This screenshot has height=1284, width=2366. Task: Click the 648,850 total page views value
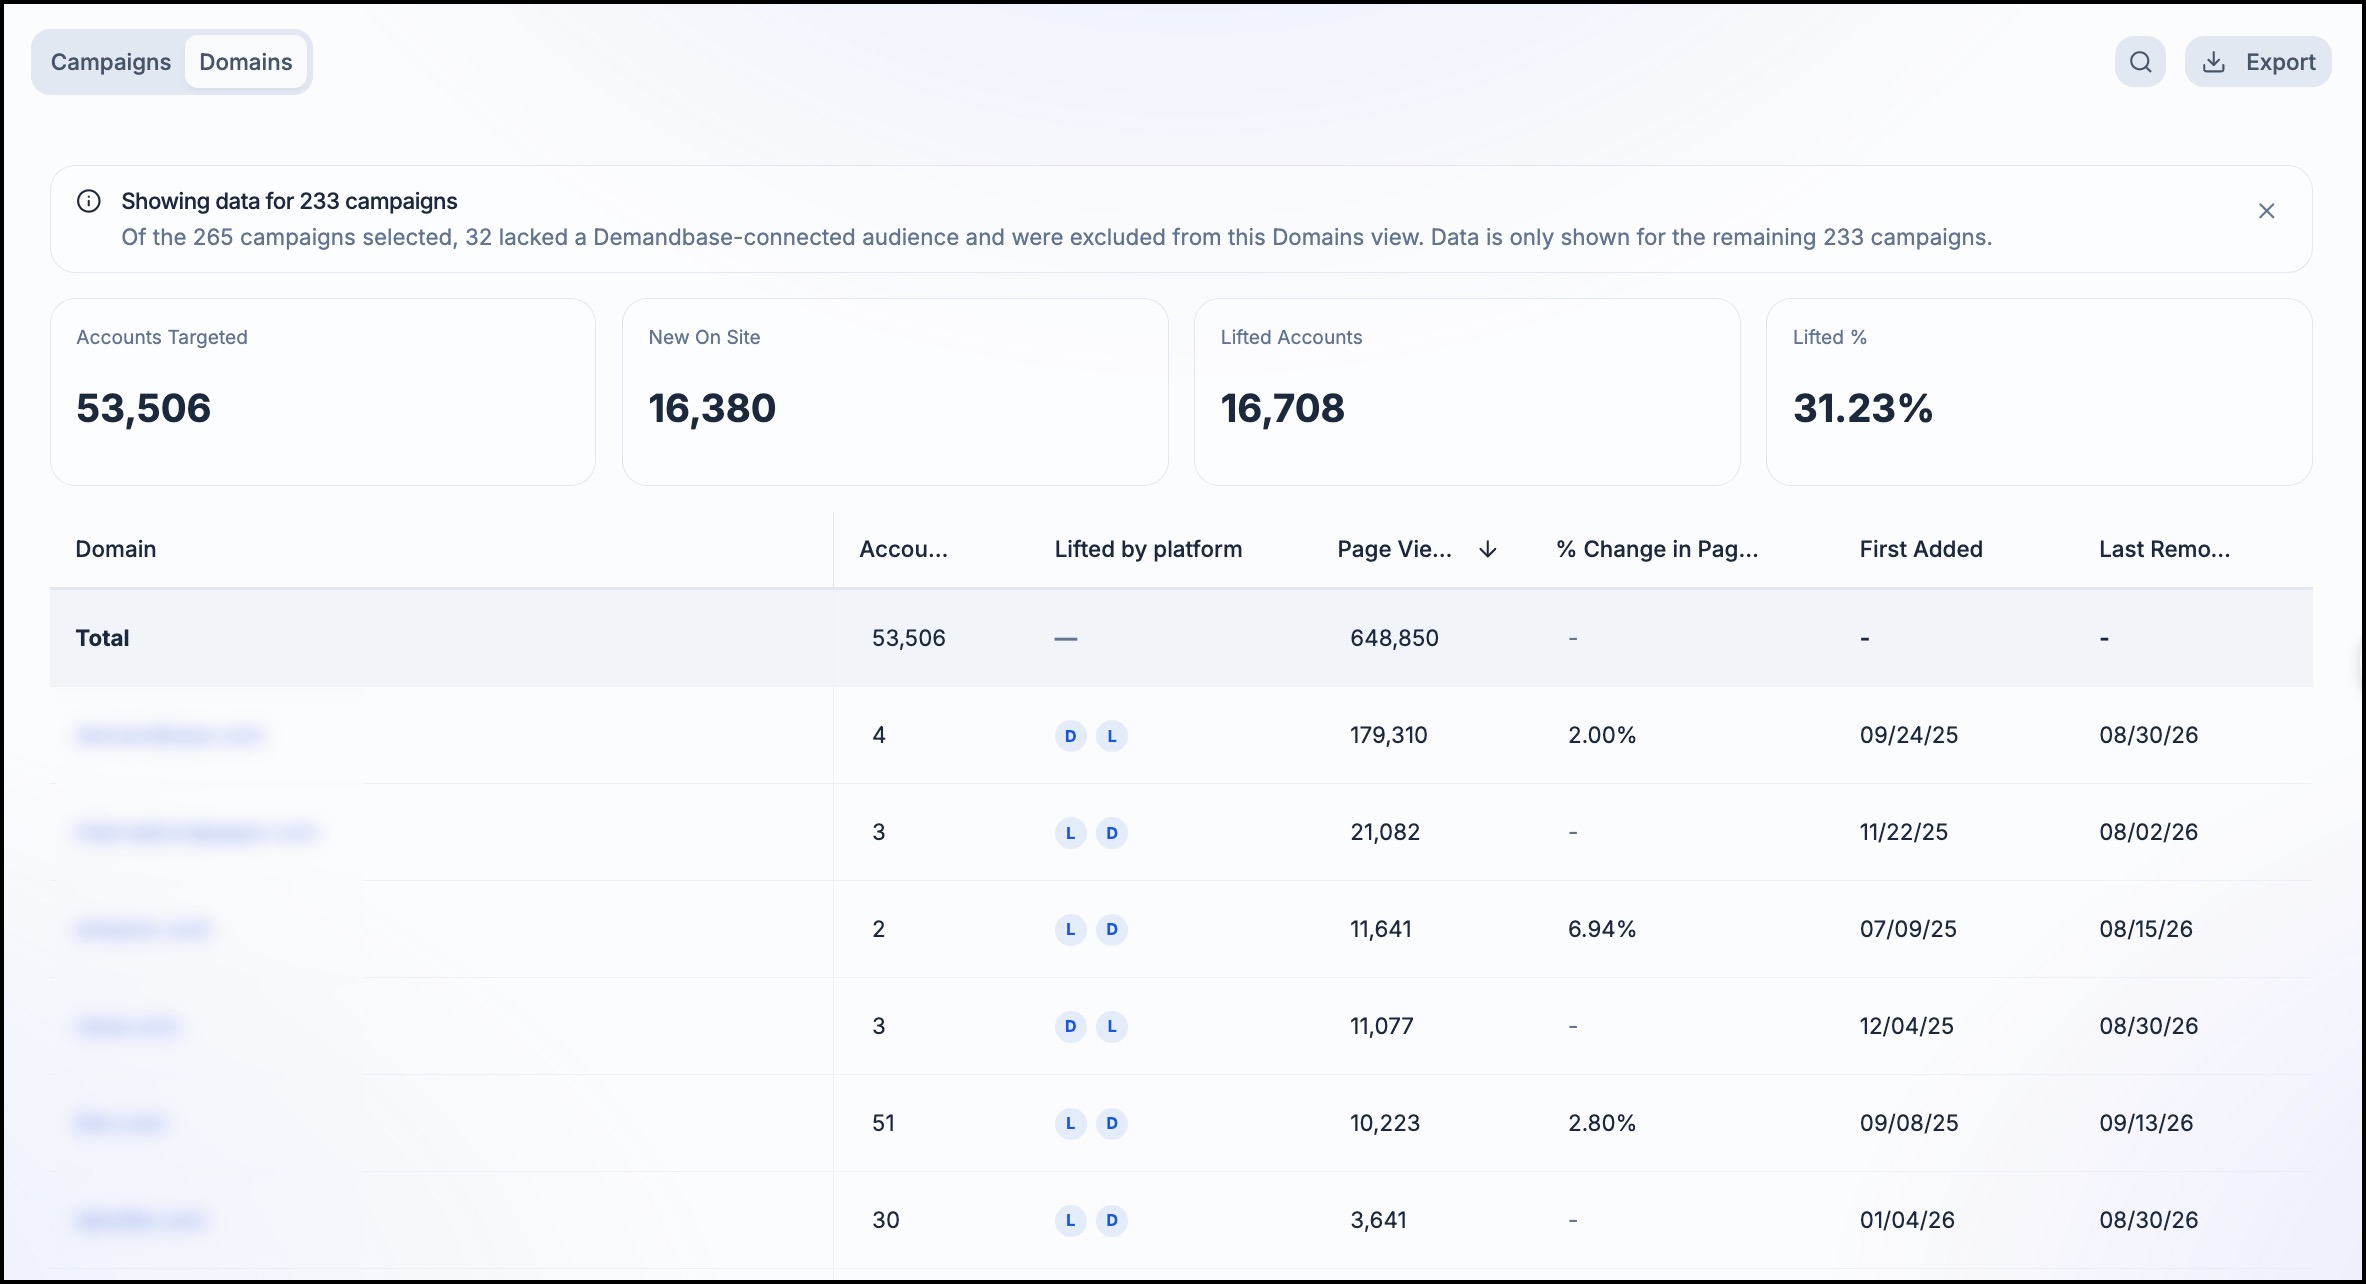(1394, 638)
